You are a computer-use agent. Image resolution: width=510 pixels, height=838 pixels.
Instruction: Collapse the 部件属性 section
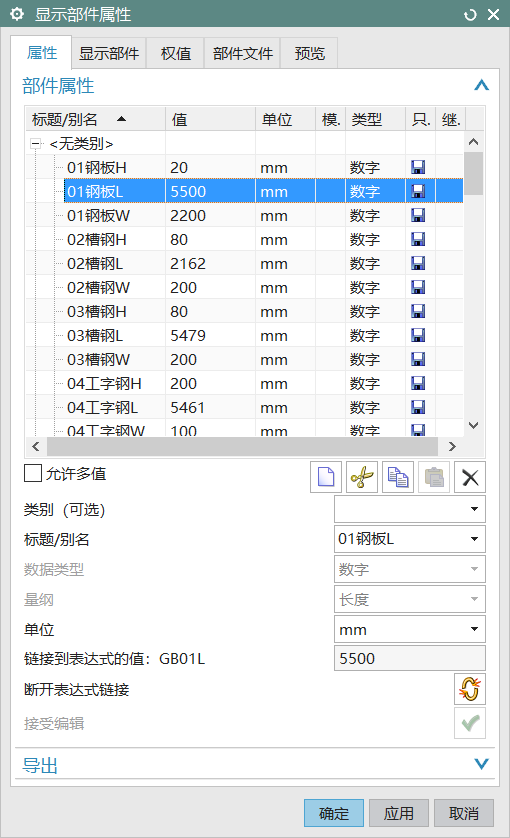pos(481,86)
